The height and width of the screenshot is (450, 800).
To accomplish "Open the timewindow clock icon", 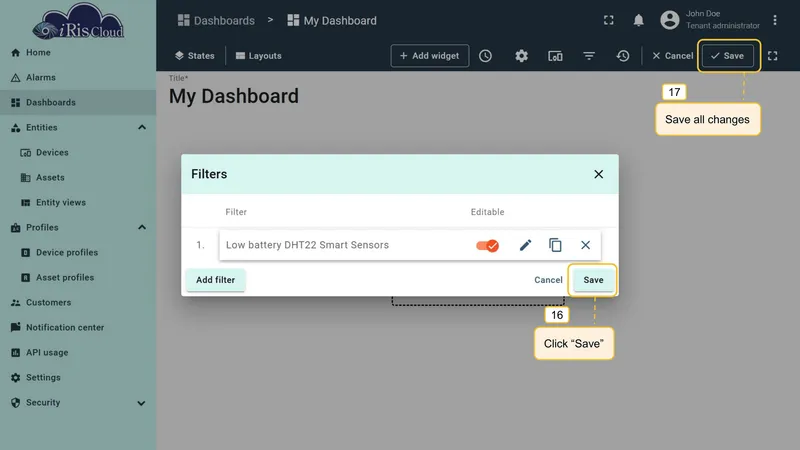I will 485,56.
